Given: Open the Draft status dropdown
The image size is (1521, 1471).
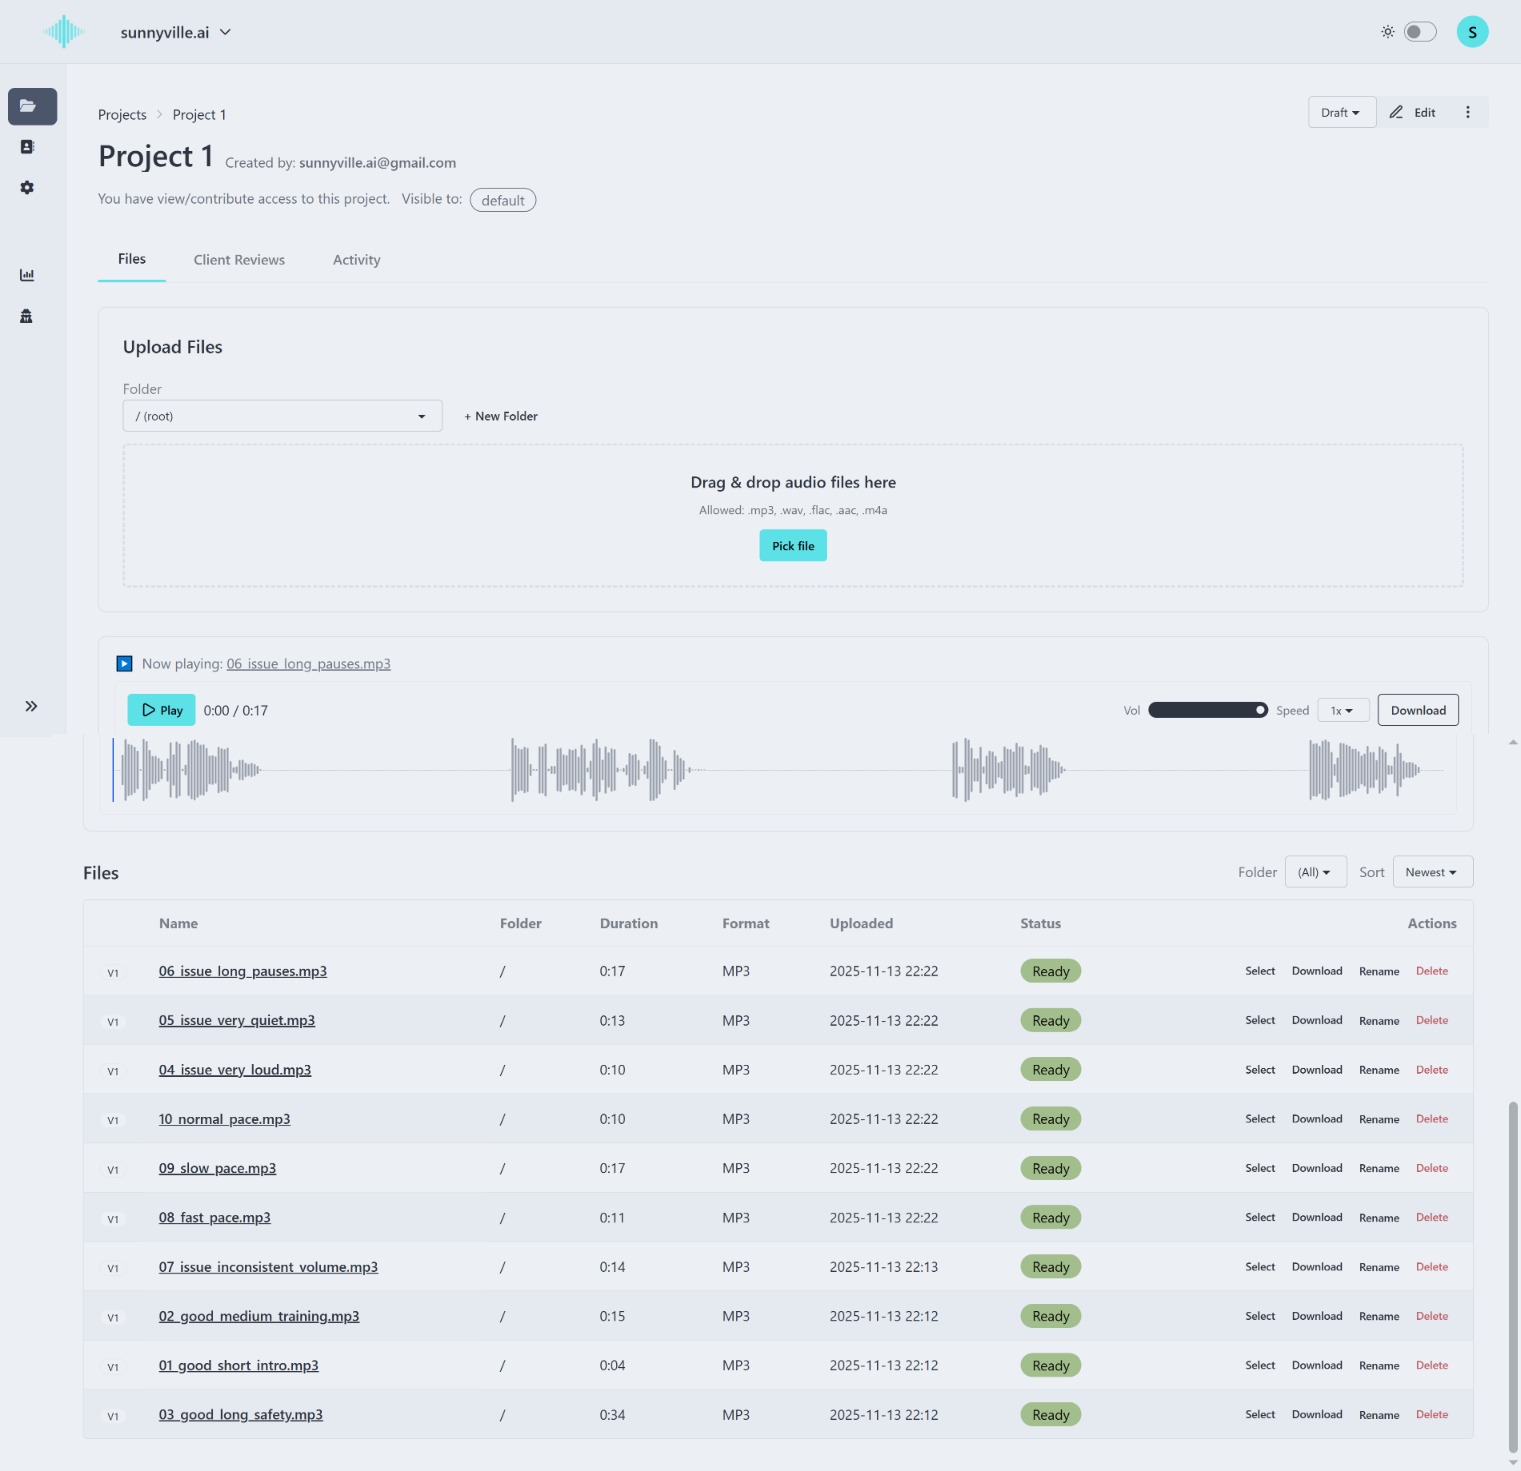Looking at the screenshot, I should [1341, 112].
